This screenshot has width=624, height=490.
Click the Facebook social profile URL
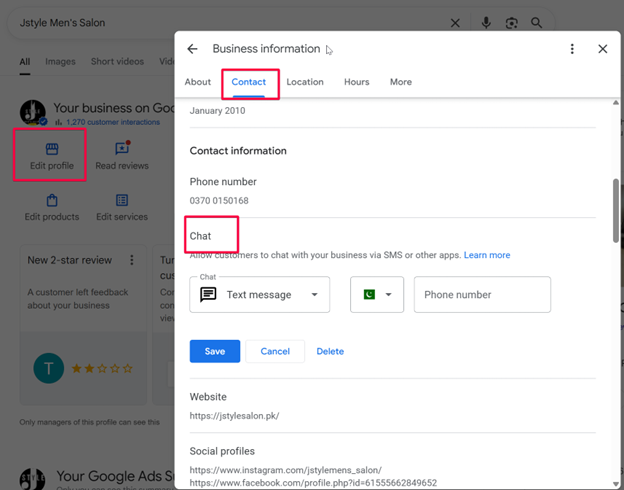coord(313,483)
